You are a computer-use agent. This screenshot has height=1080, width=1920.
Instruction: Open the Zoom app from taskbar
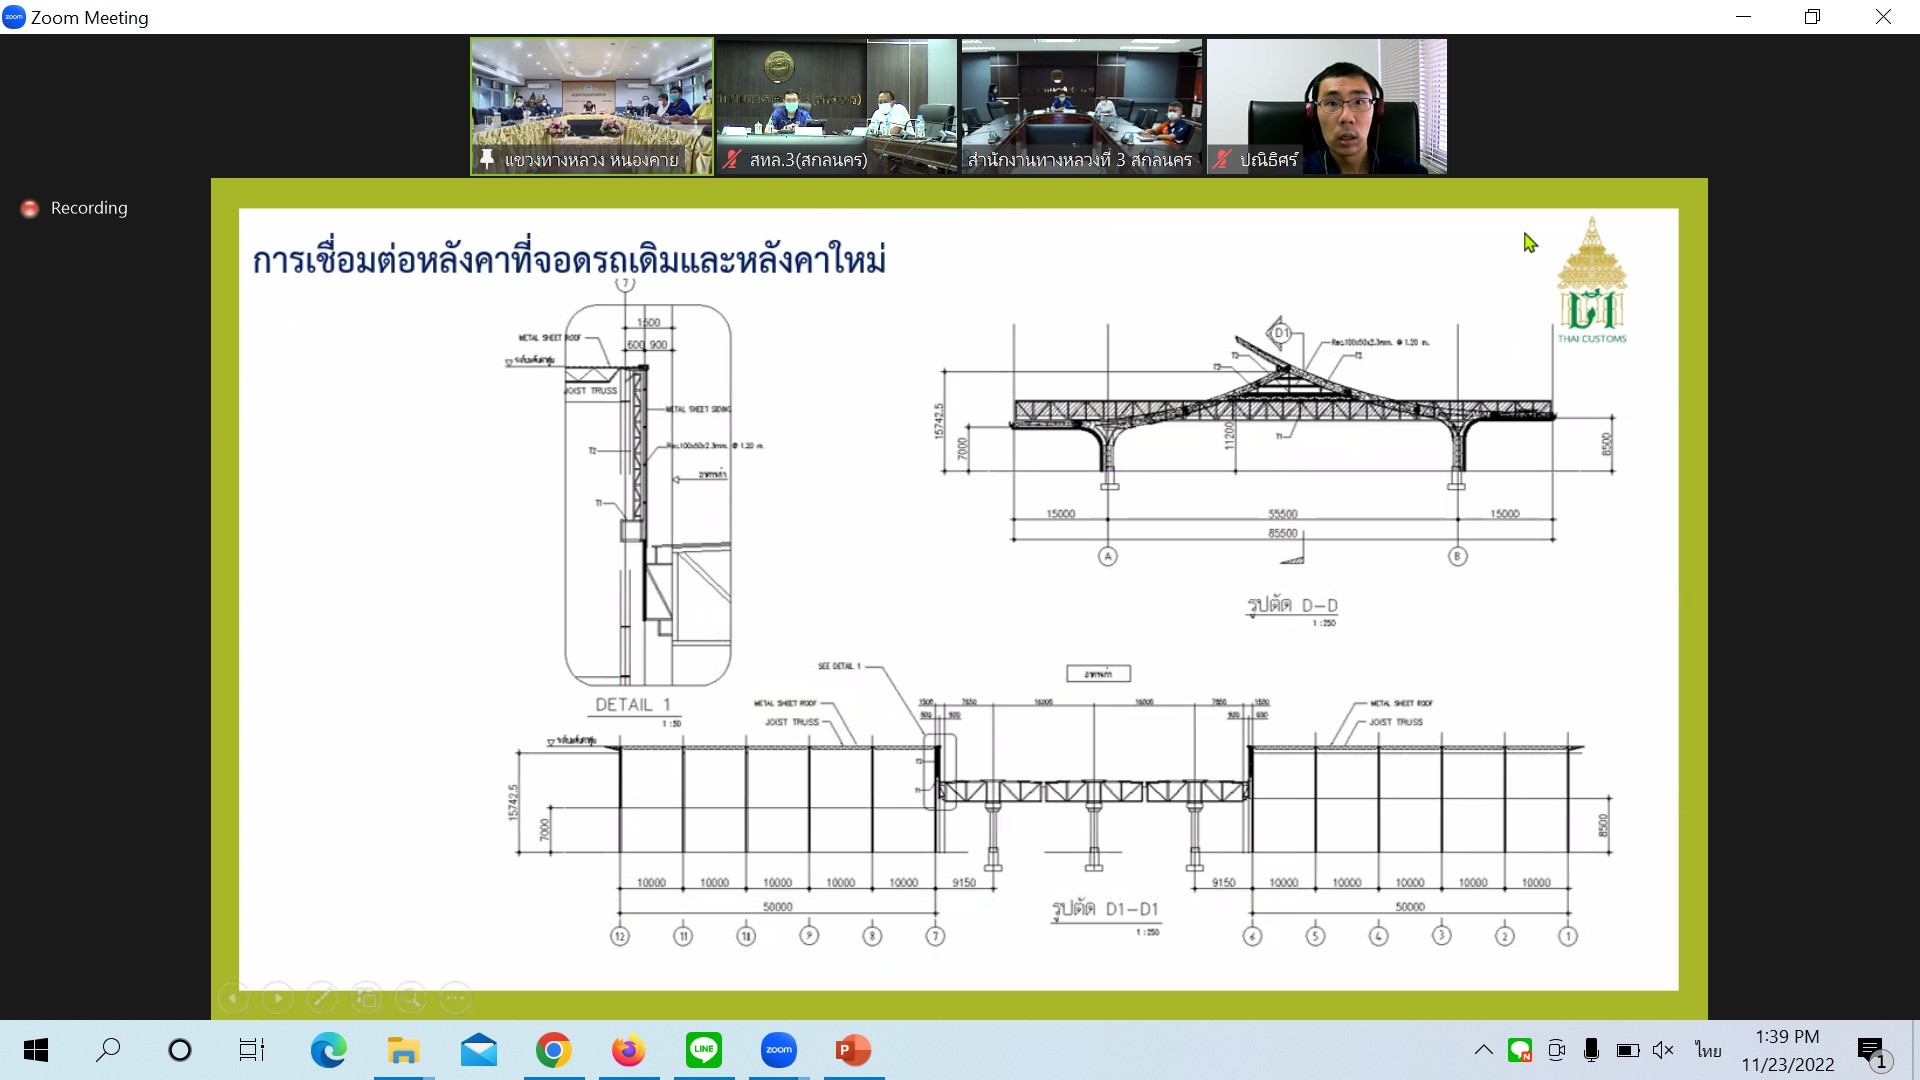click(x=778, y=1050)
